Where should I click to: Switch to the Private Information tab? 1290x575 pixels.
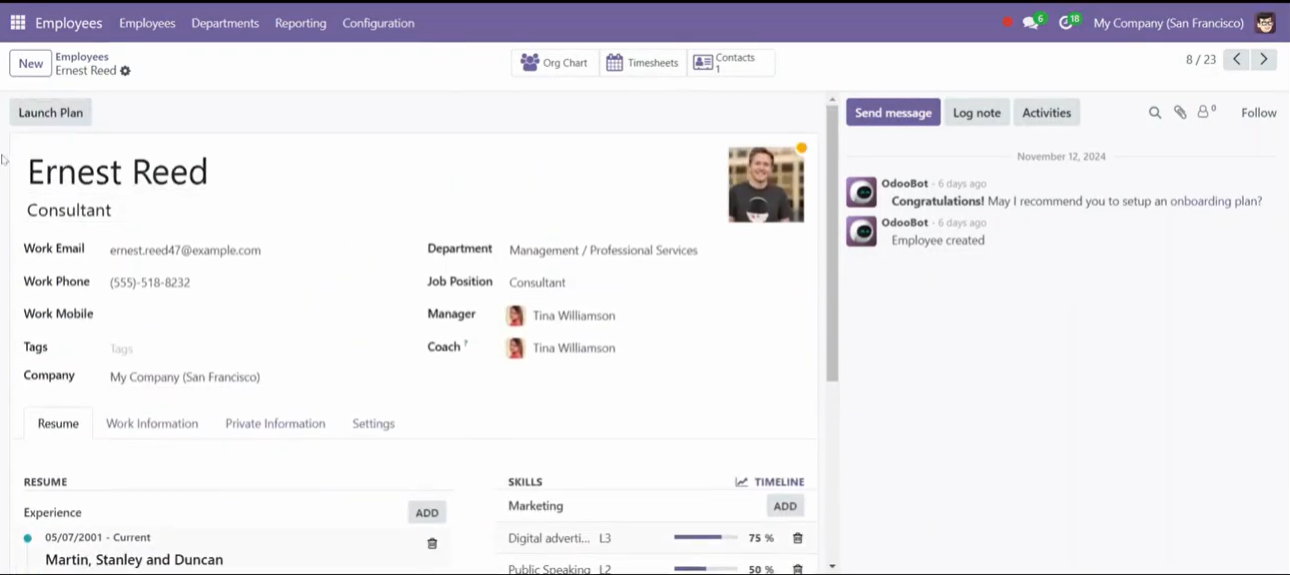pyautogui.click(x=275, y=423)
